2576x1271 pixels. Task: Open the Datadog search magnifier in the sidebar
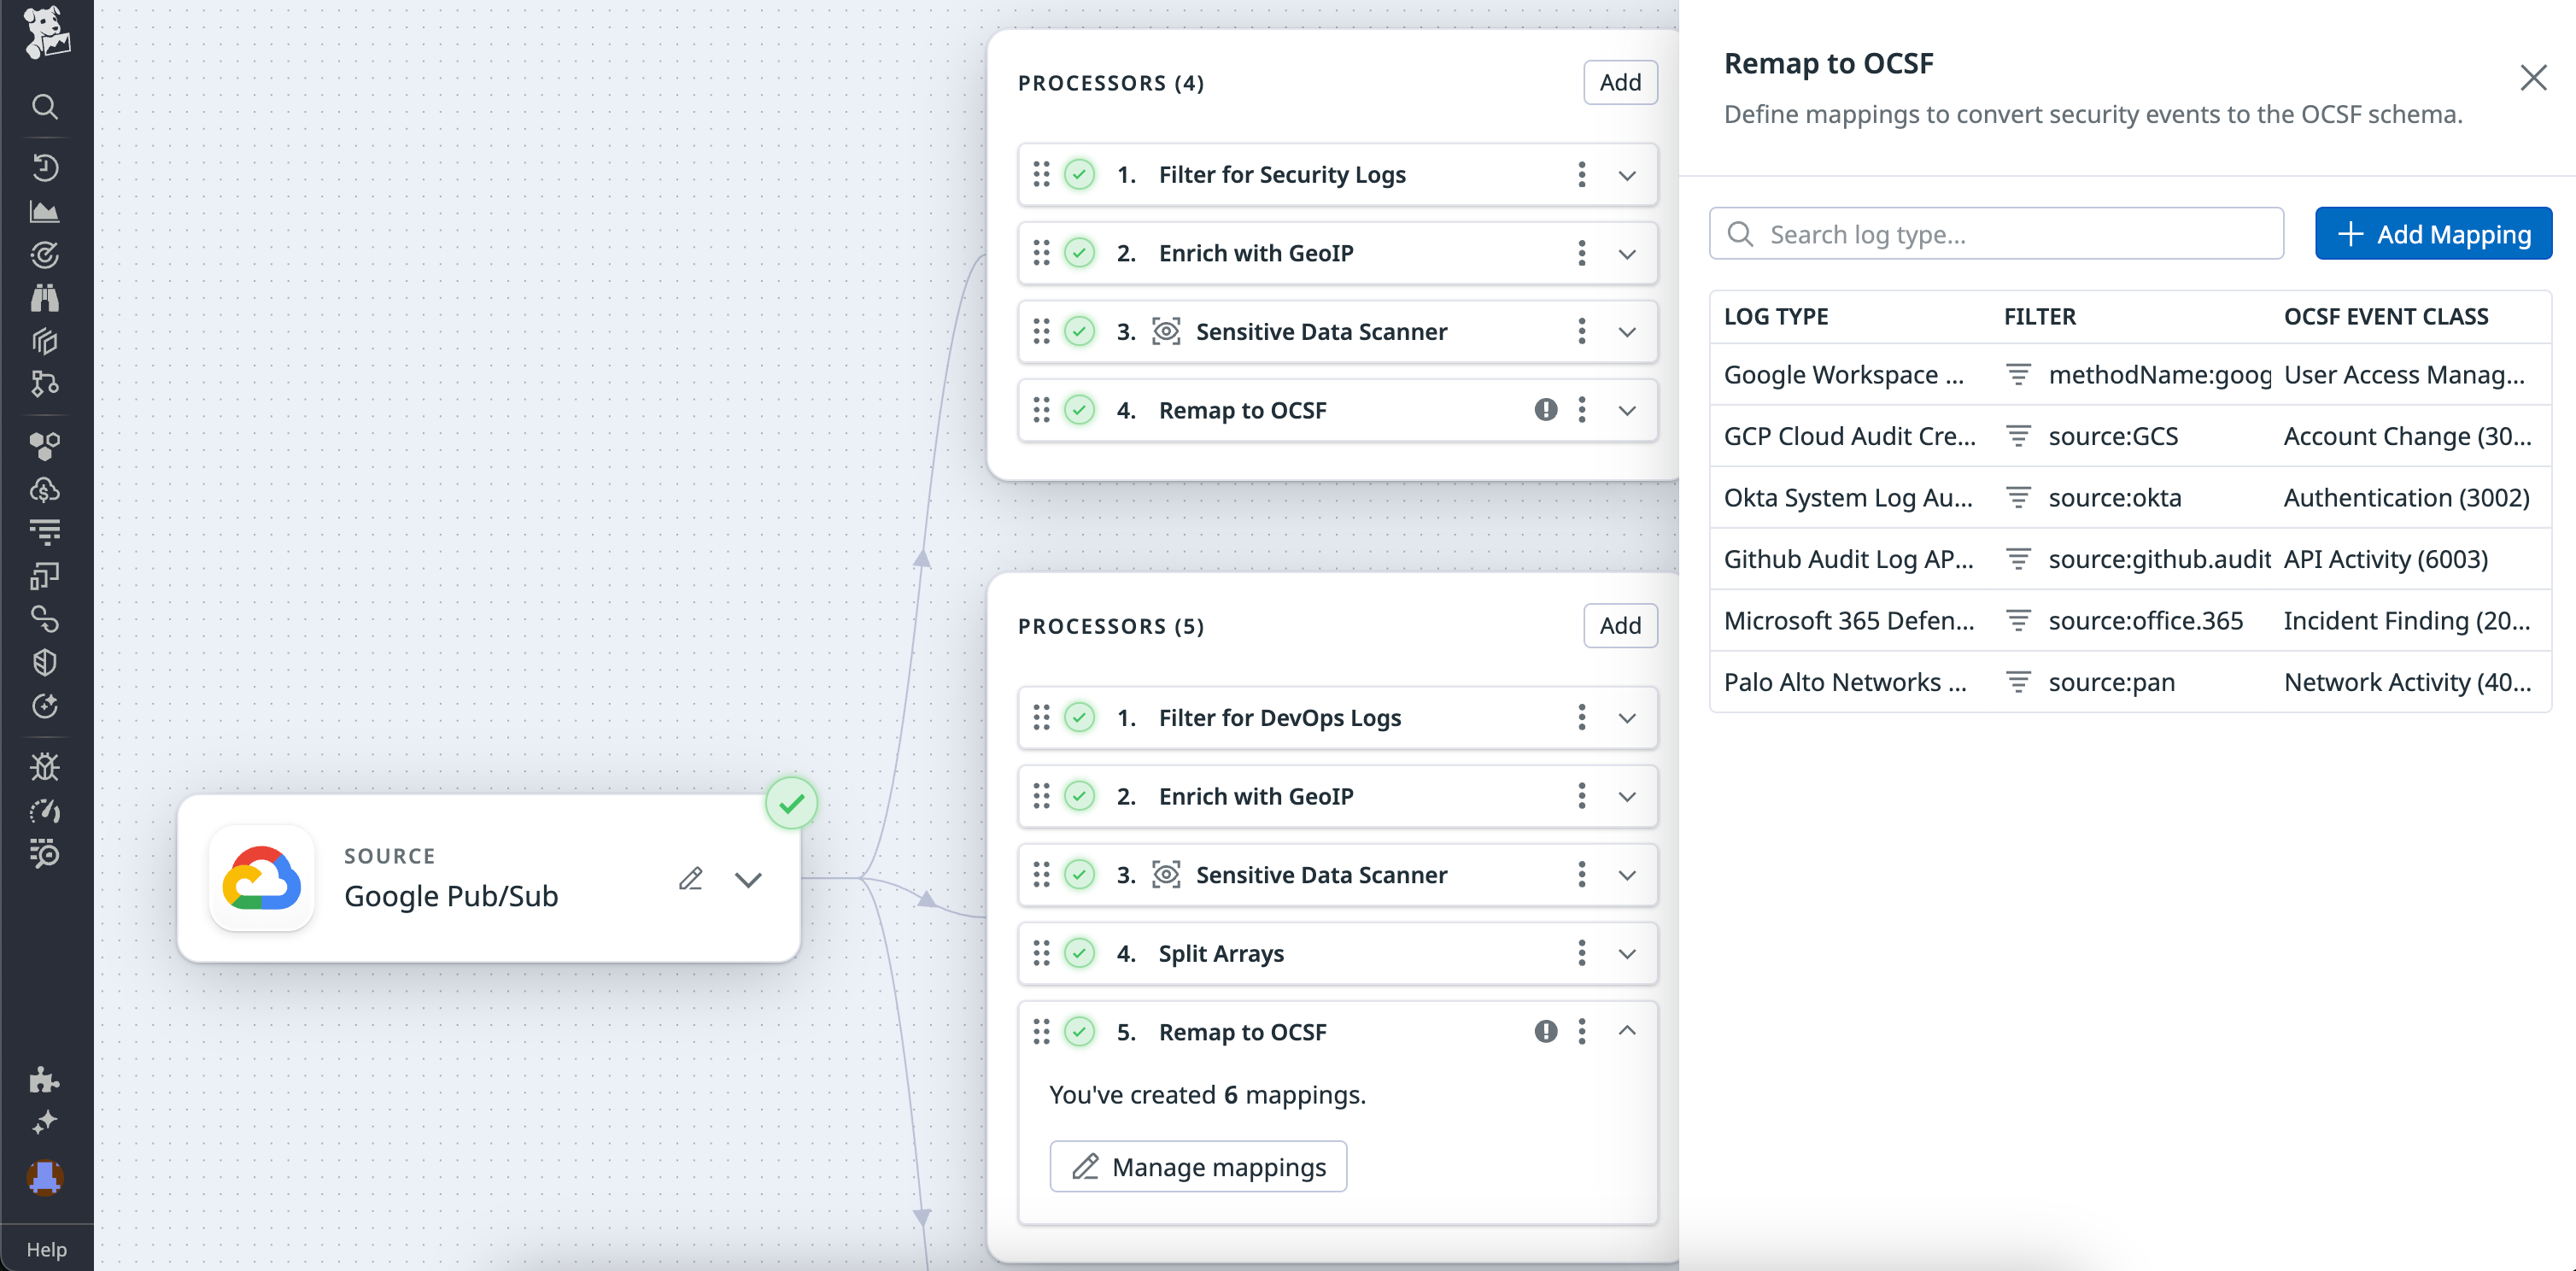coord(45,107)
